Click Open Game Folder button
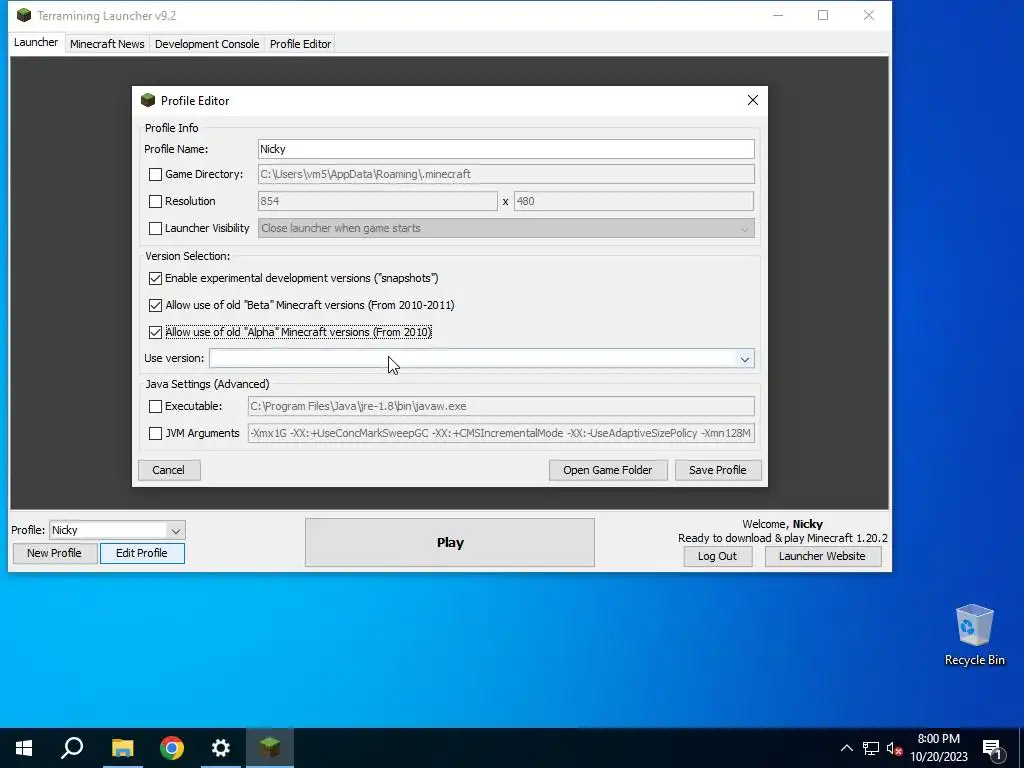The width and height of the screenshot is (1024, 768). 607,470
